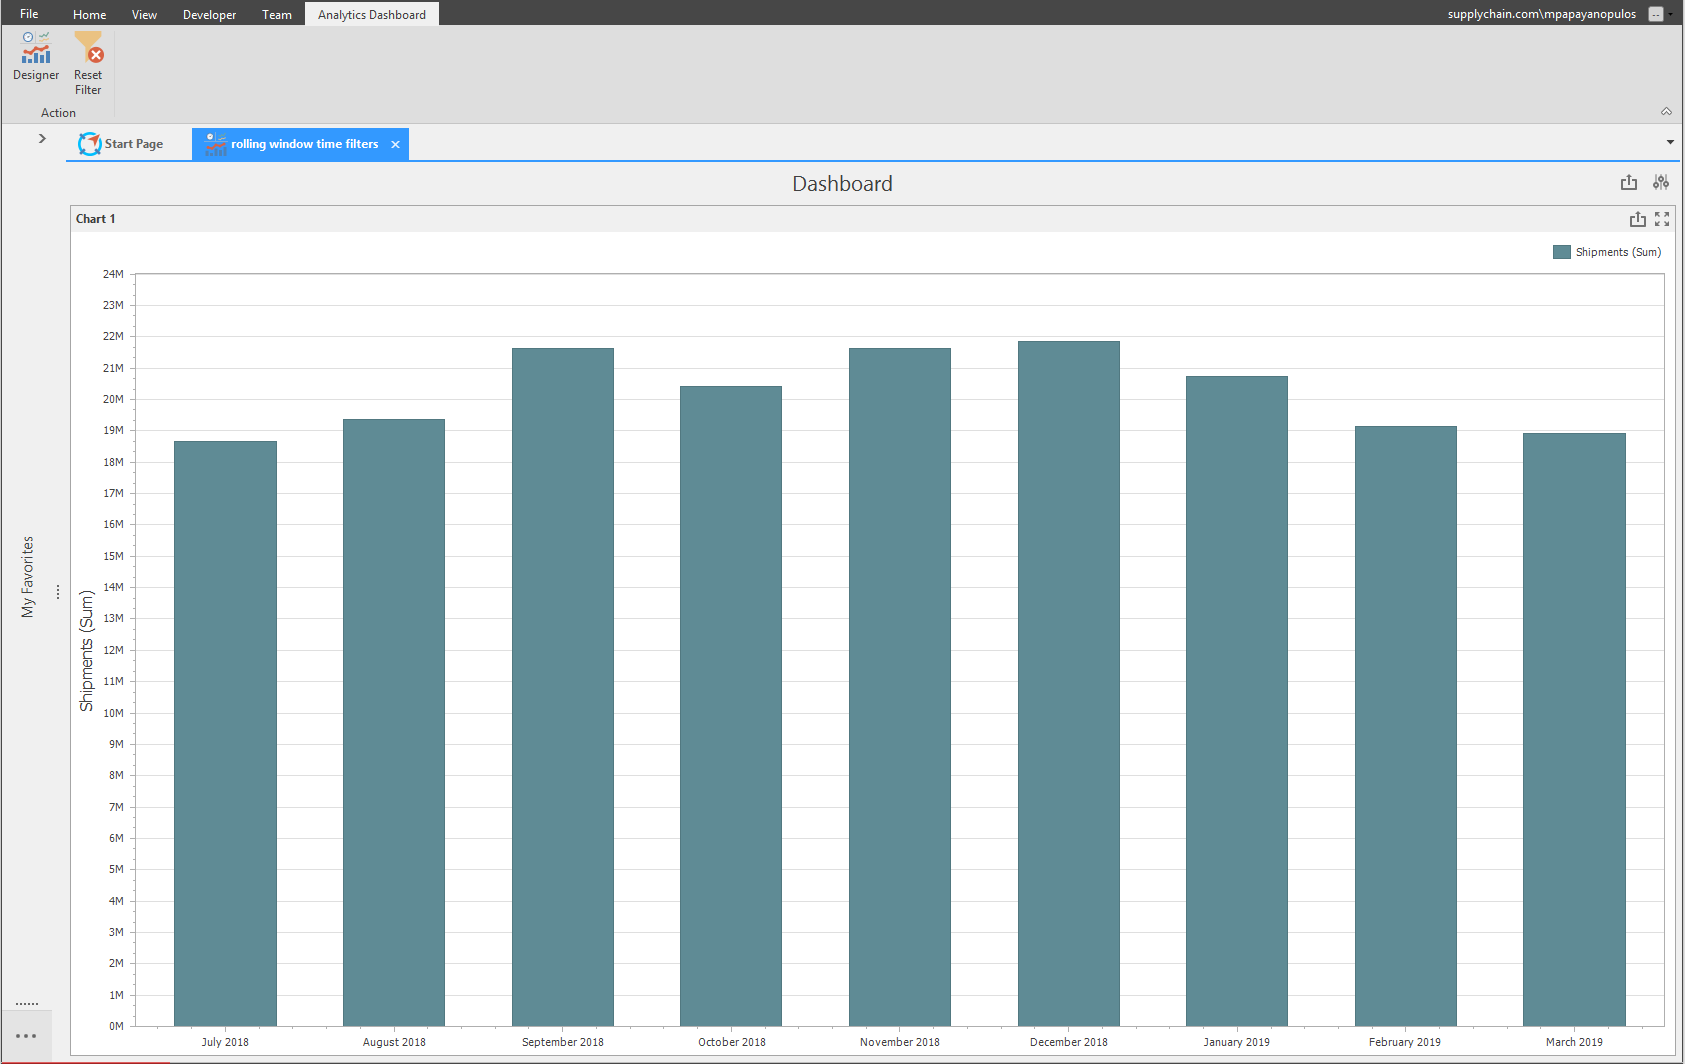Maximize Chart 1 with the fullscreen icon
Viewport: 1685px width, 1064px height.
[x=1662, y=219]
